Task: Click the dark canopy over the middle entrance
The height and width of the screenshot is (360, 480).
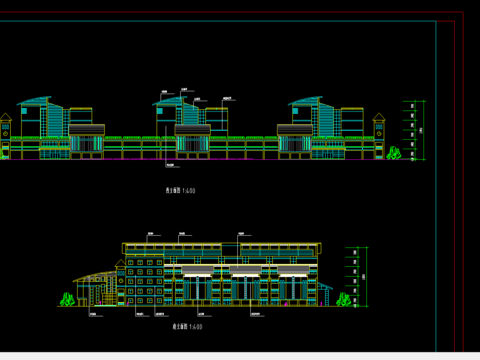Action: pyautogui.click(x=193, y=130)
